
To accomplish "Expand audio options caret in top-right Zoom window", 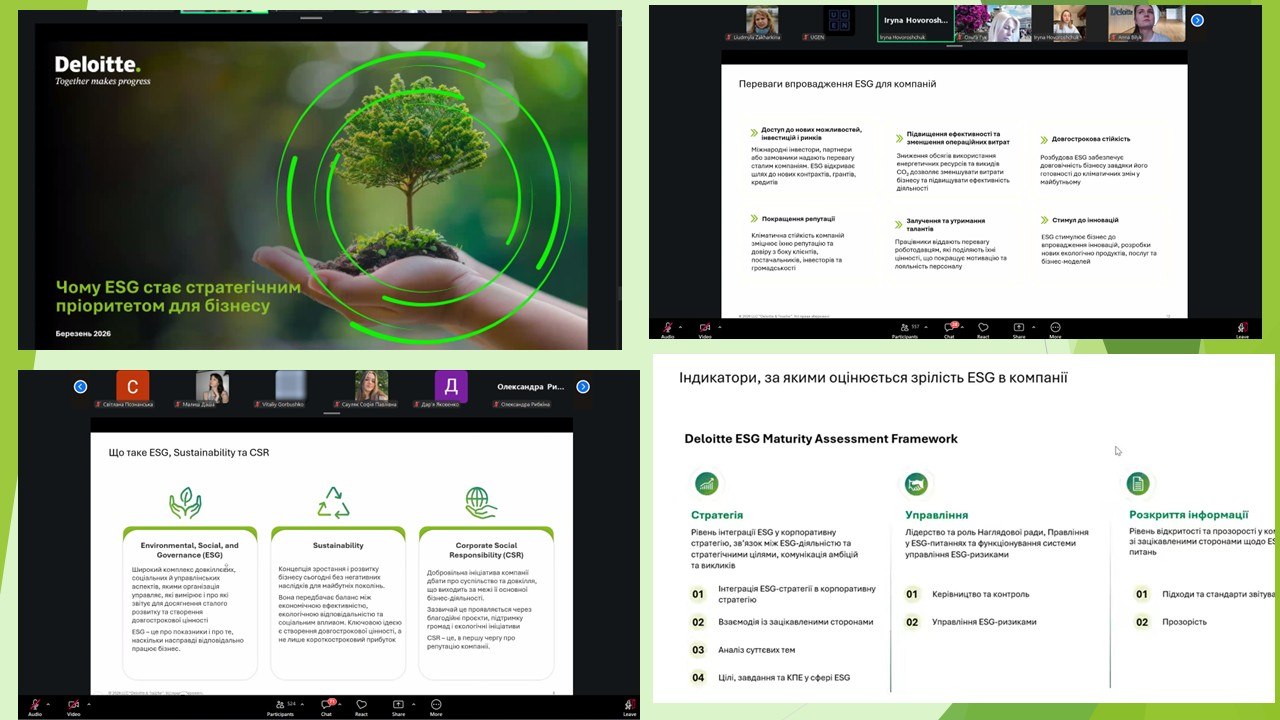I will pos(680,325).
